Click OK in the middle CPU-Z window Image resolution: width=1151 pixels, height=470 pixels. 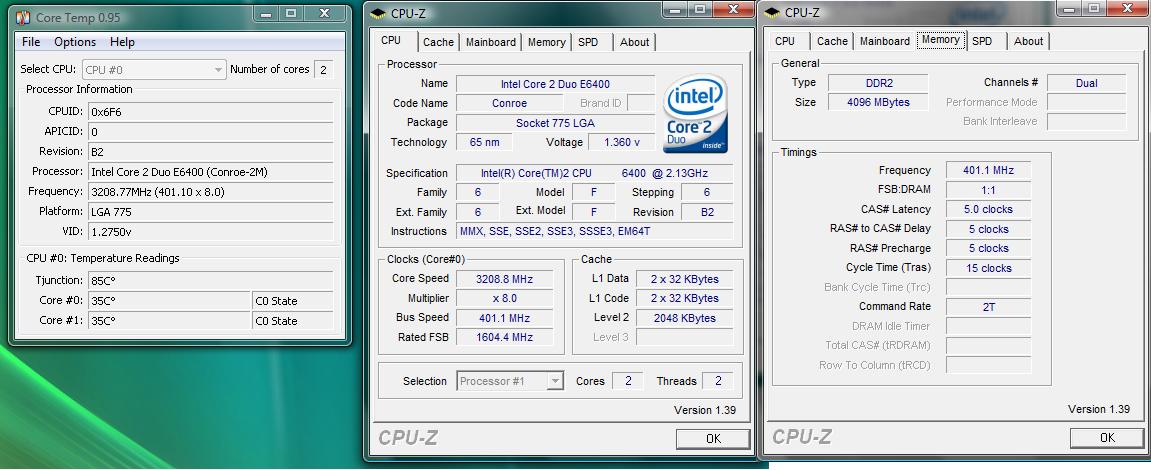[713, 438]
